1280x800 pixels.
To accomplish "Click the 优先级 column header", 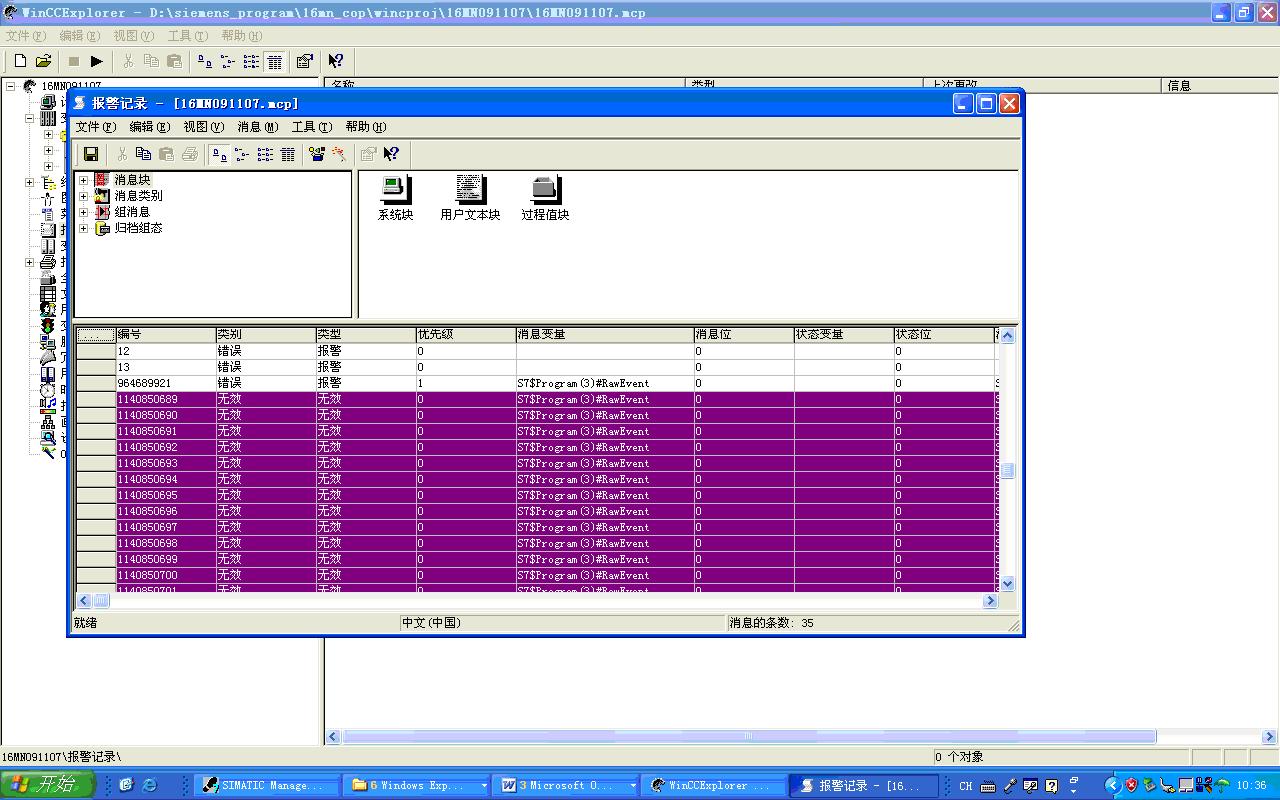I will pos(466,334).
